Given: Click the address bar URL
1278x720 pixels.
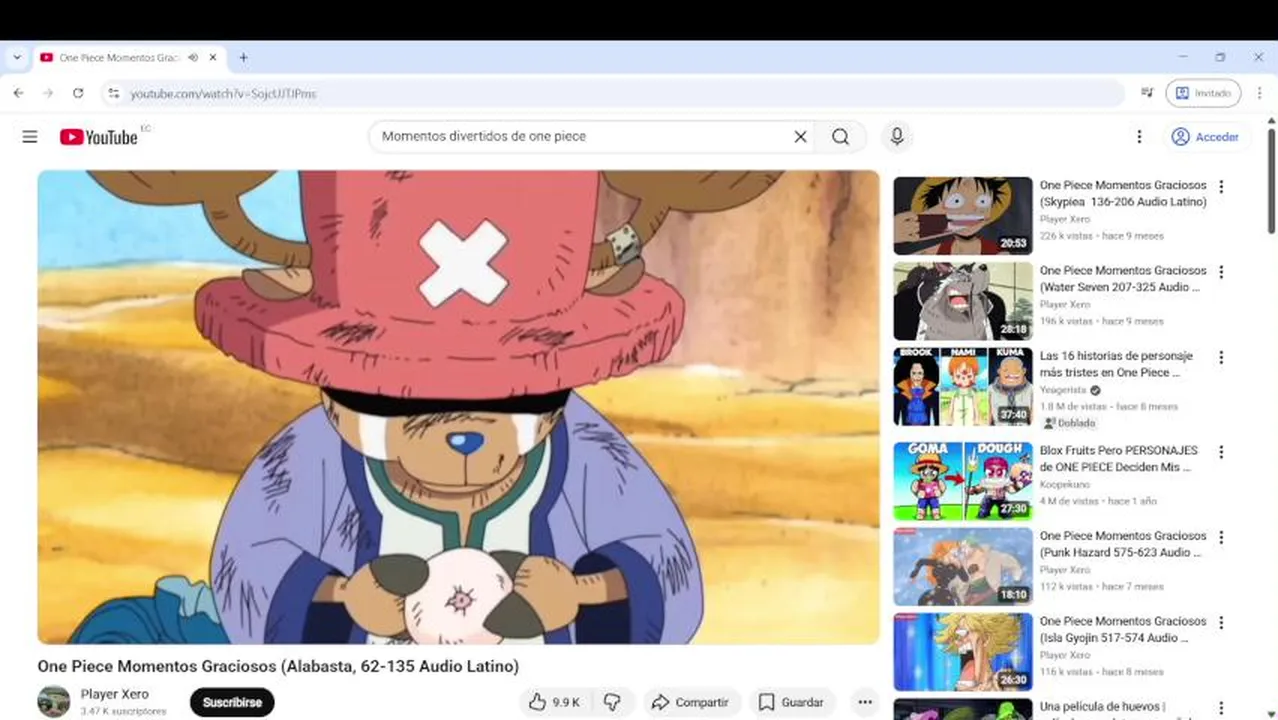Looking at the screenshot, I should tap(223, 93).
